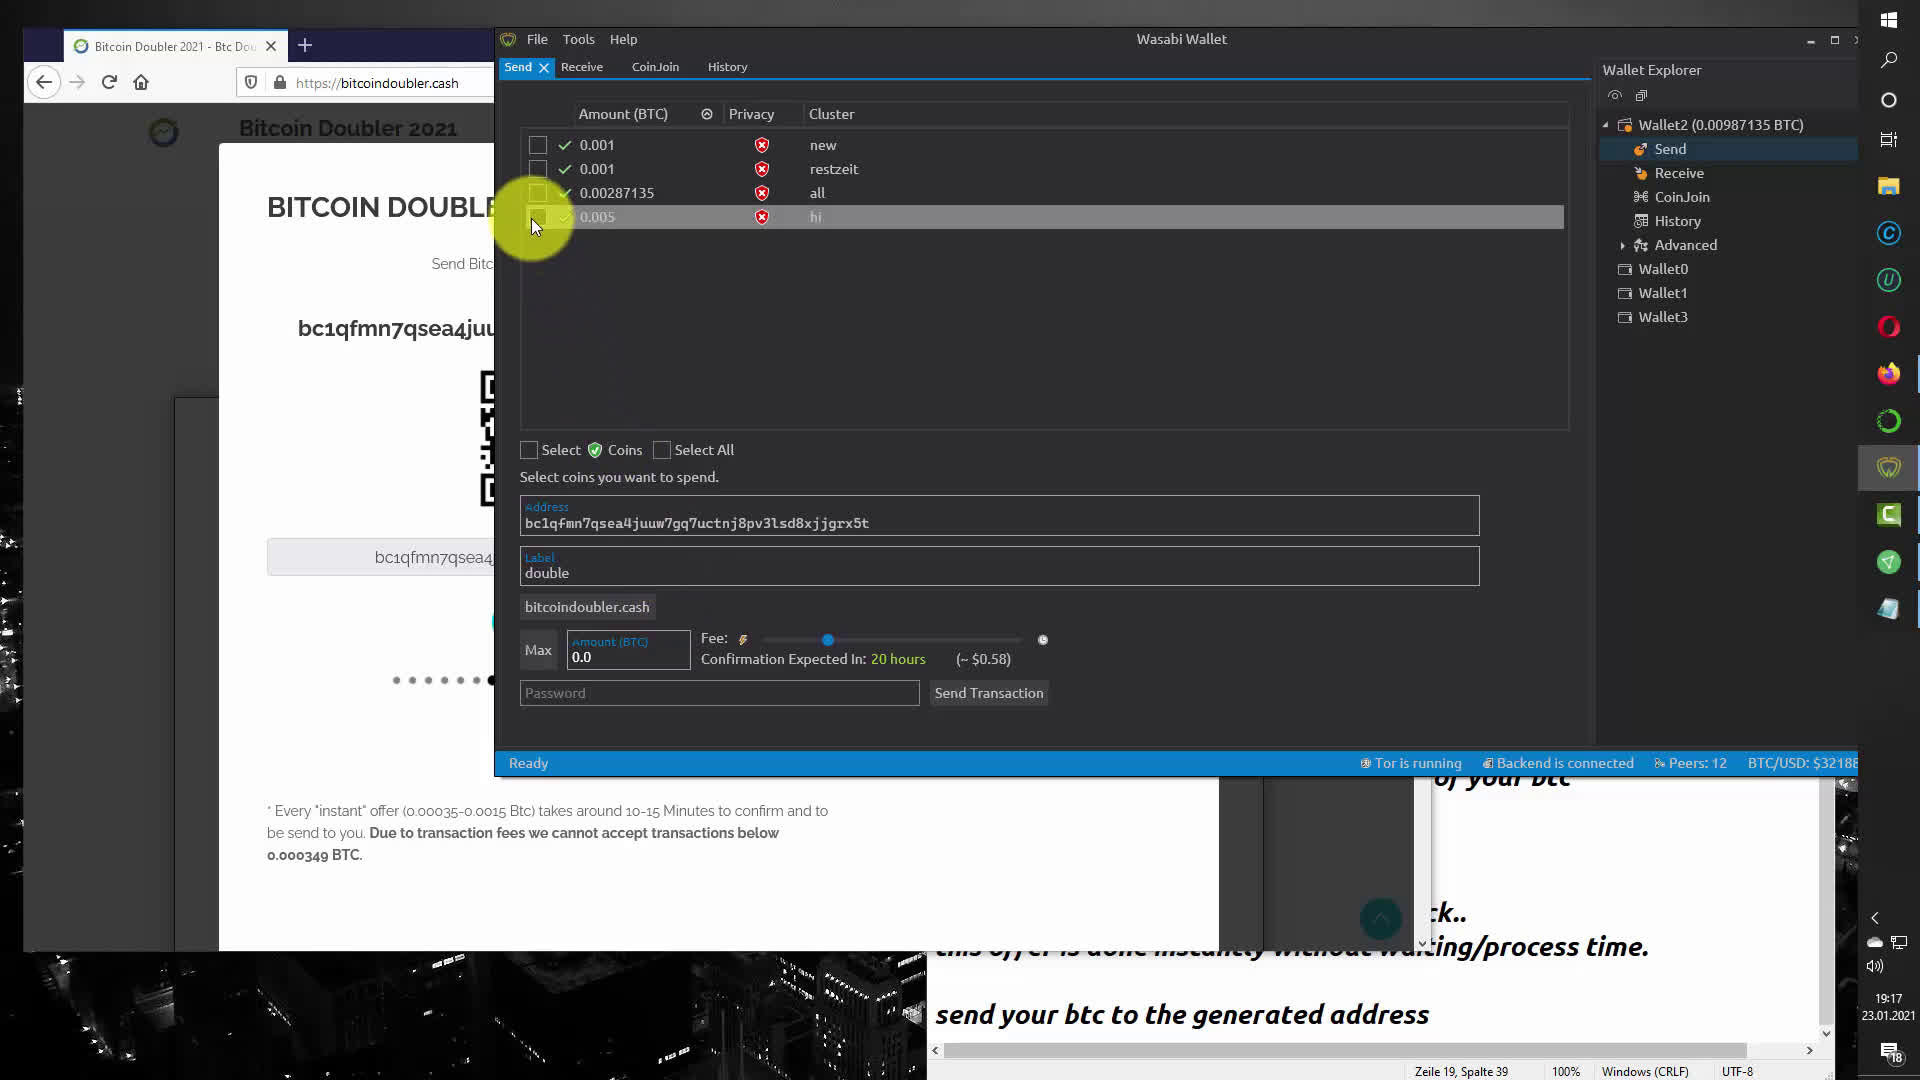Open Wasabi Wallet from the taskbar sidebar
Image resolution: width=1920 pixels, height=1080 pixels.
[1888, 467]
